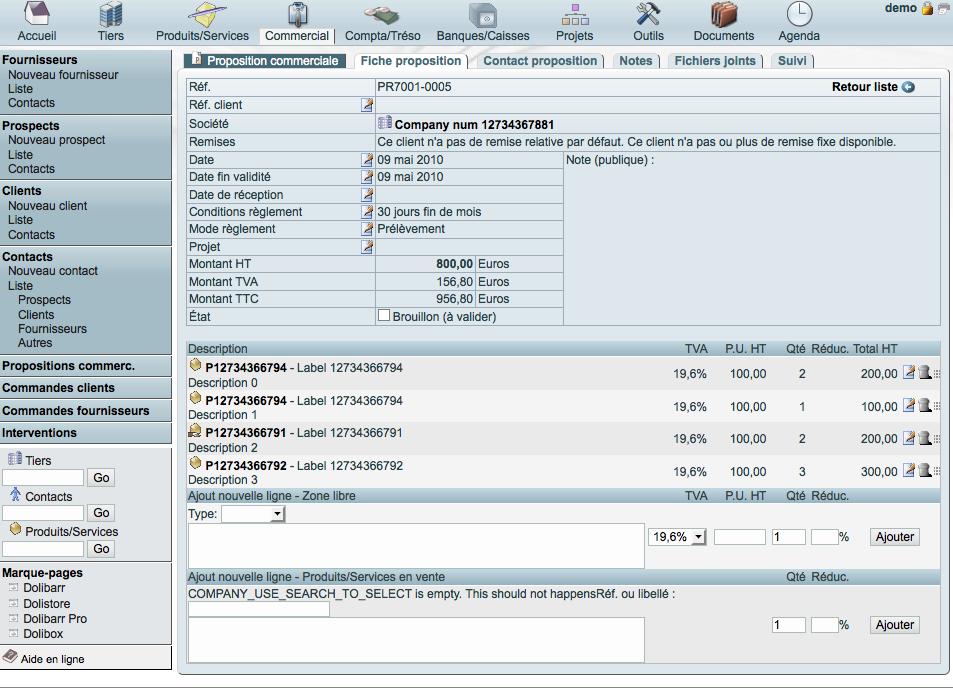The width and height of the screenshot is (953, 688).
Task: Open the Fichiers joints tab
Action: tap(715, 61)
